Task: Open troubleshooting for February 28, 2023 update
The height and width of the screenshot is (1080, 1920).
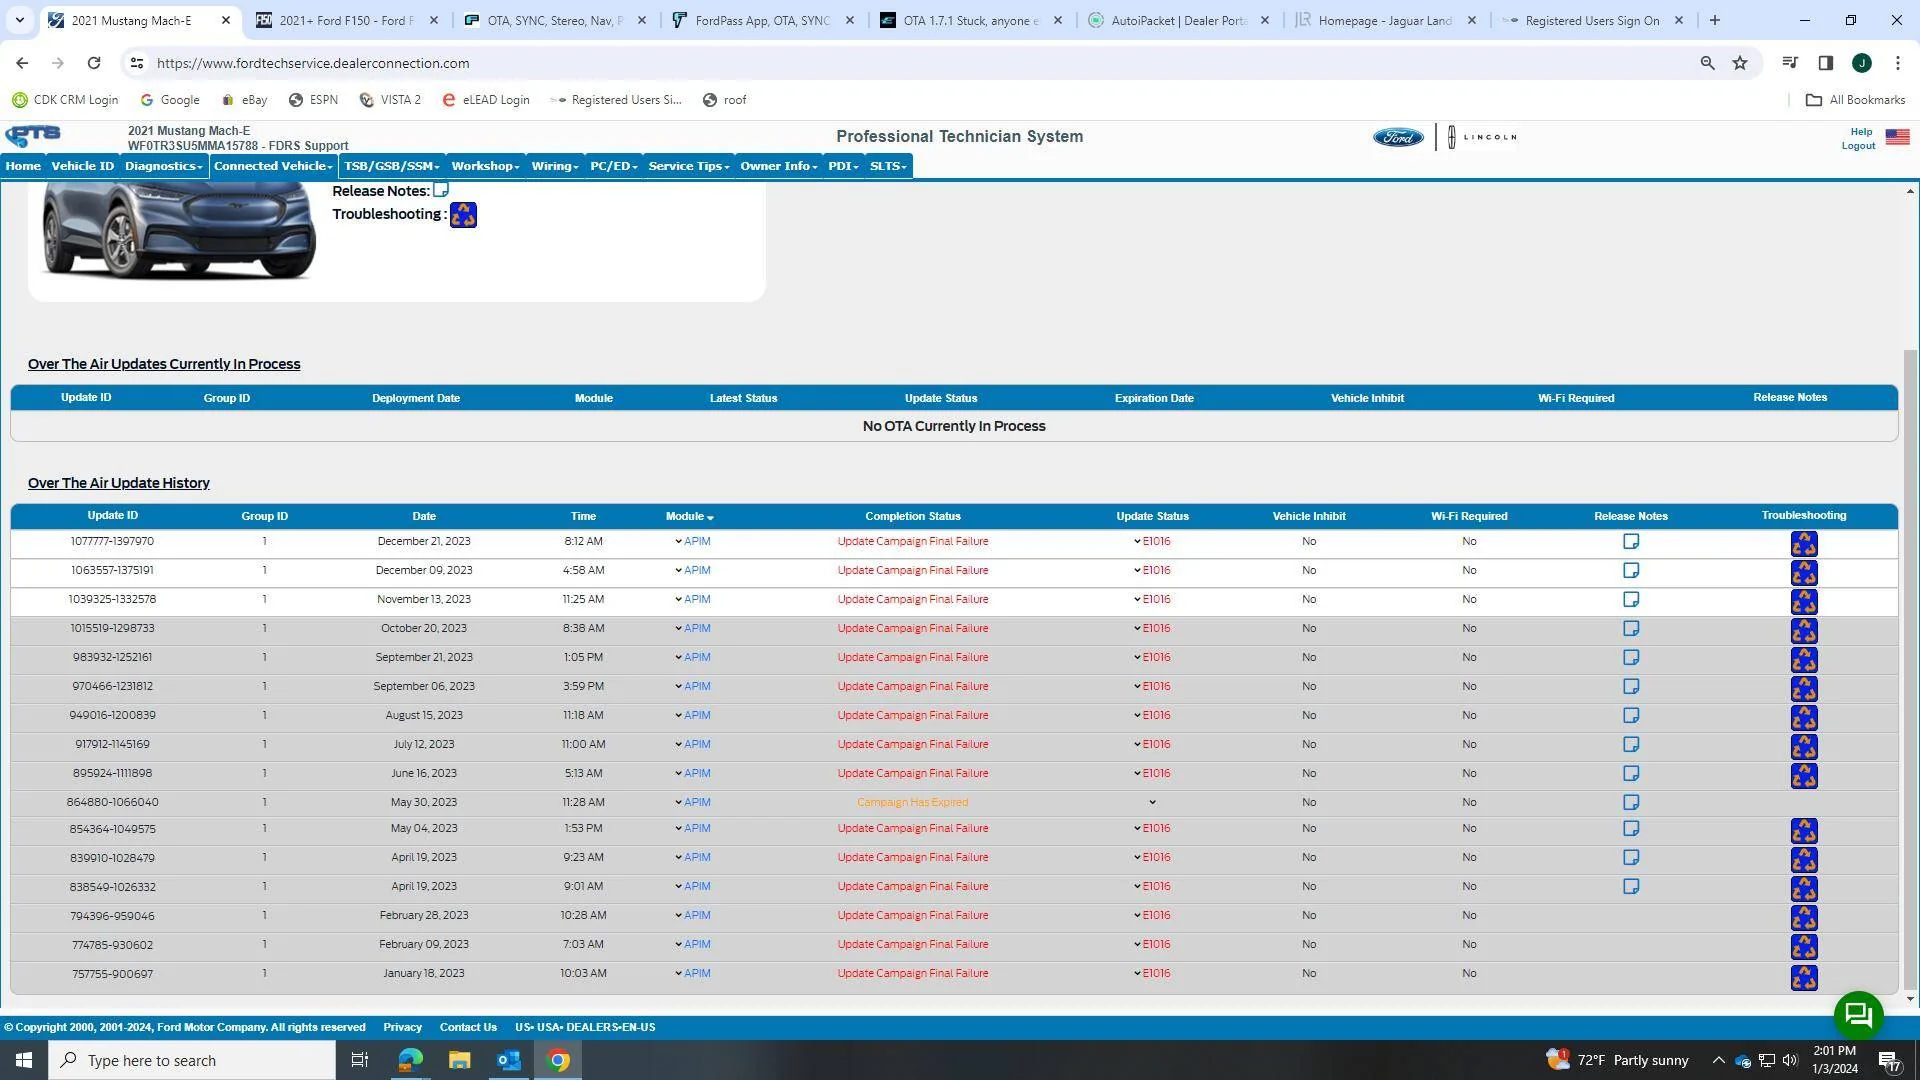Action: 1804,918
